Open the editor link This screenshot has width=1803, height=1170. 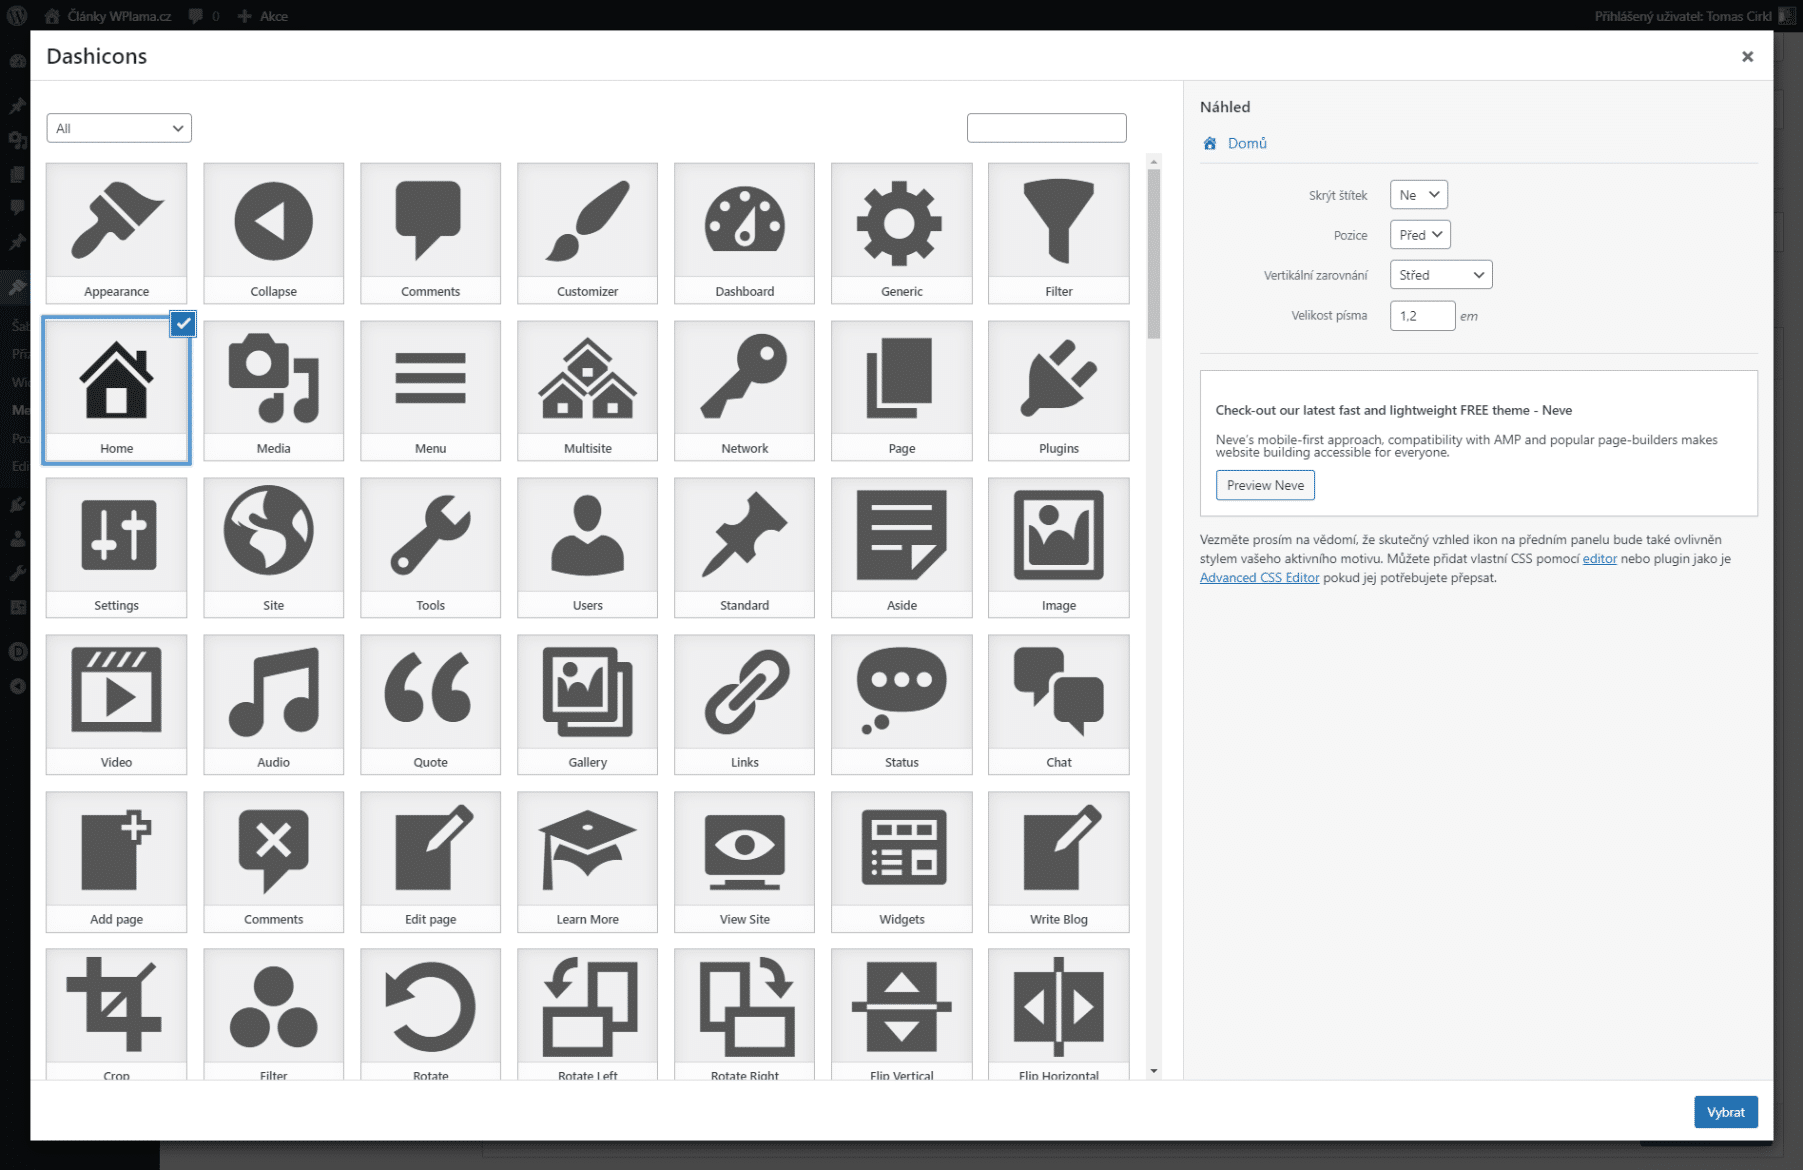click(1599, 559)
